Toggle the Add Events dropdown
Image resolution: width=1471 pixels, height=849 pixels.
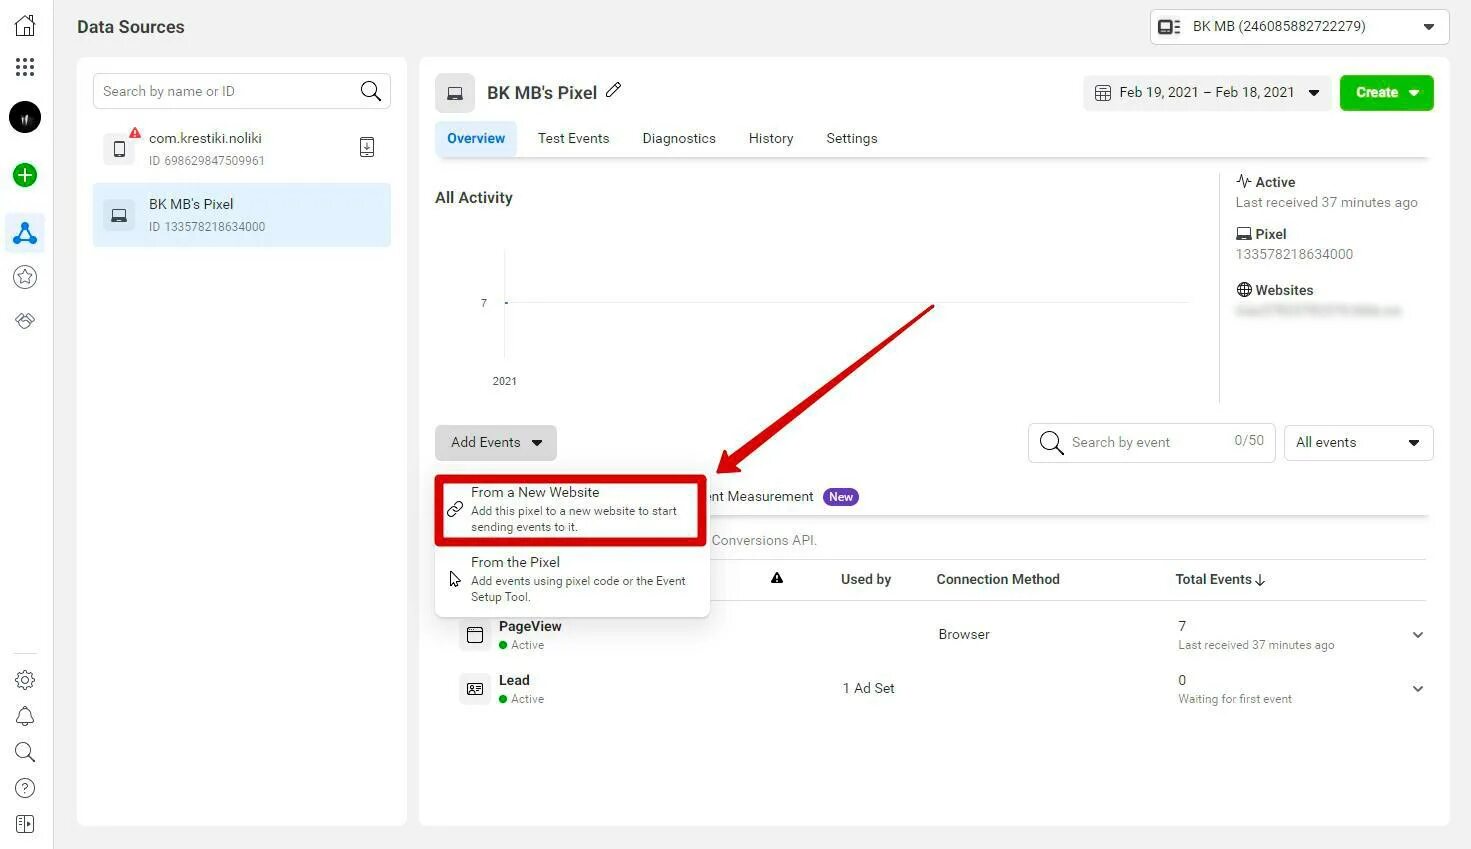pyautogui.click(x=496, y=443)
